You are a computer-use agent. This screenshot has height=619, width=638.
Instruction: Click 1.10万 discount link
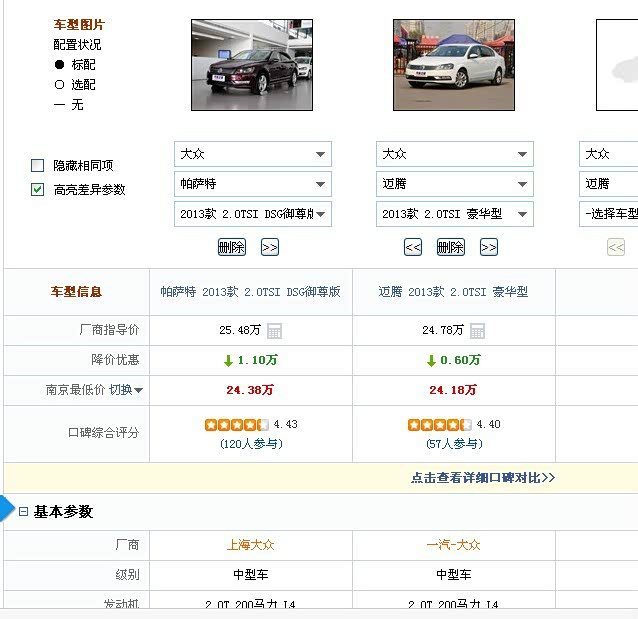[258, 360]
